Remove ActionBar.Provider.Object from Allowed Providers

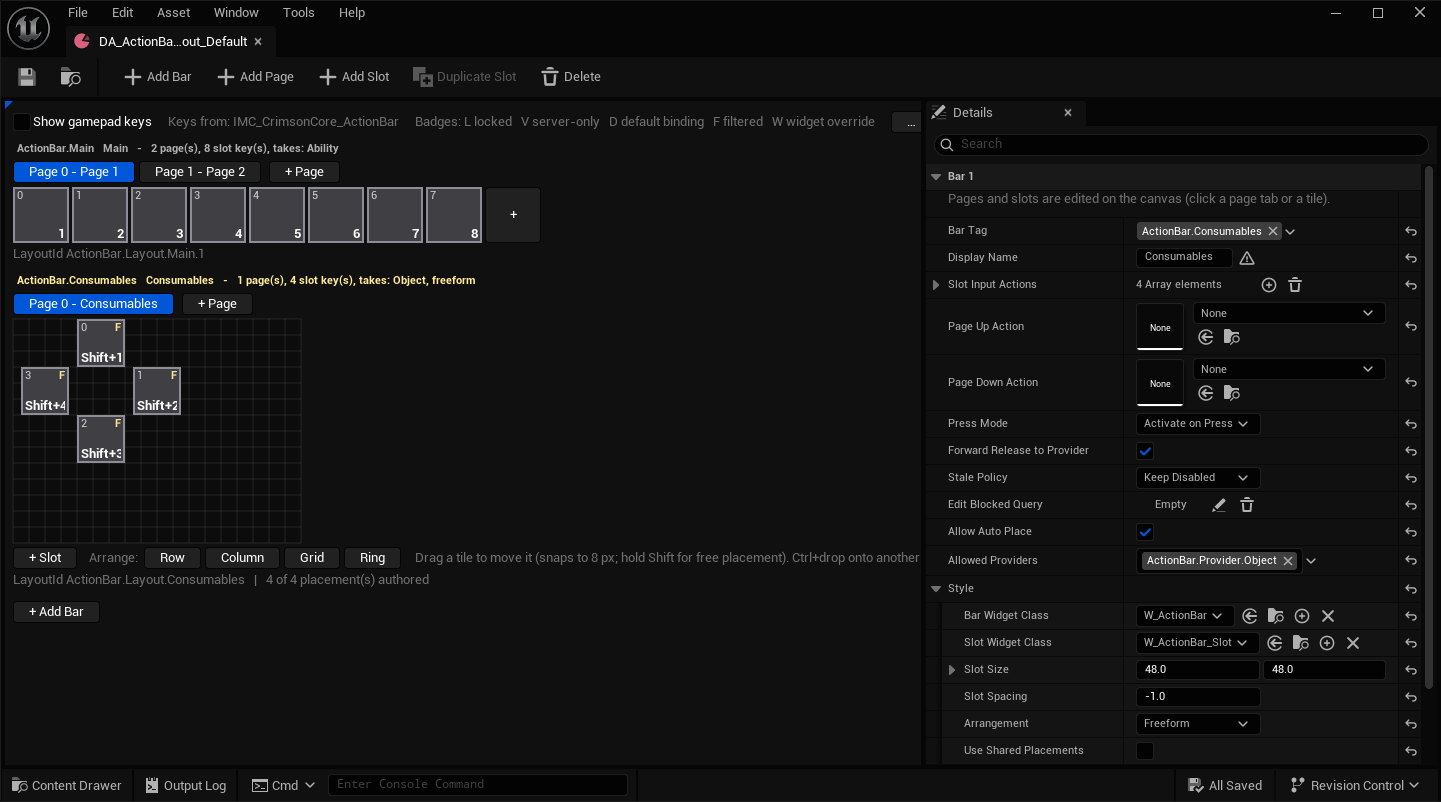coord(1288,561)
